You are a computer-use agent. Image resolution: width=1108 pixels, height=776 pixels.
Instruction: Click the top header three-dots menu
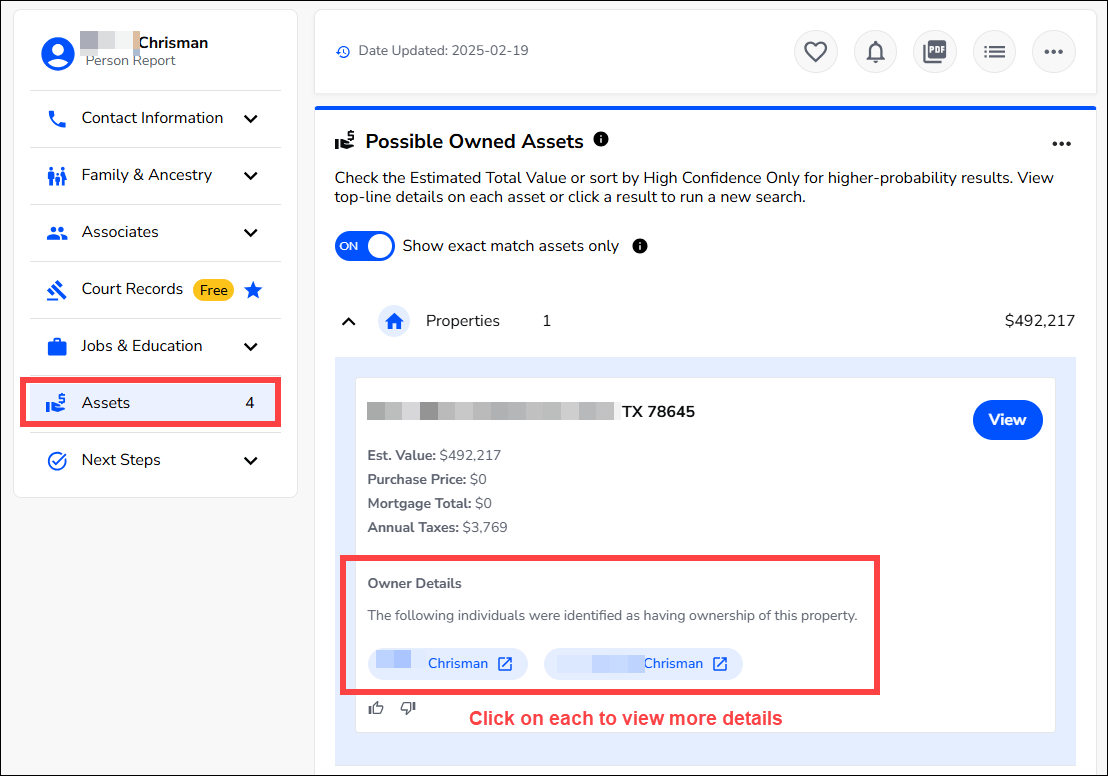point(1053,52)
